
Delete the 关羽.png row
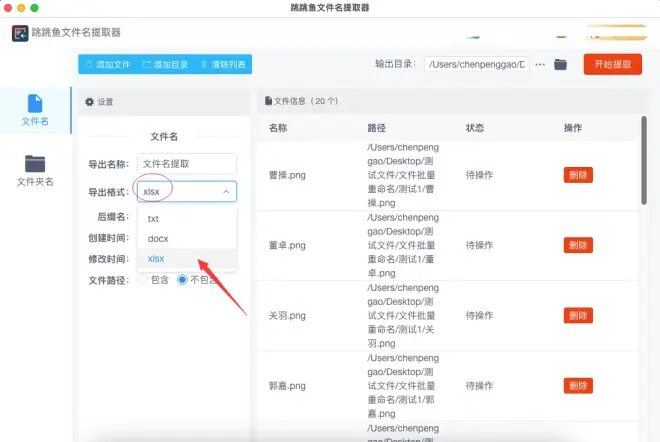point(578,316)
